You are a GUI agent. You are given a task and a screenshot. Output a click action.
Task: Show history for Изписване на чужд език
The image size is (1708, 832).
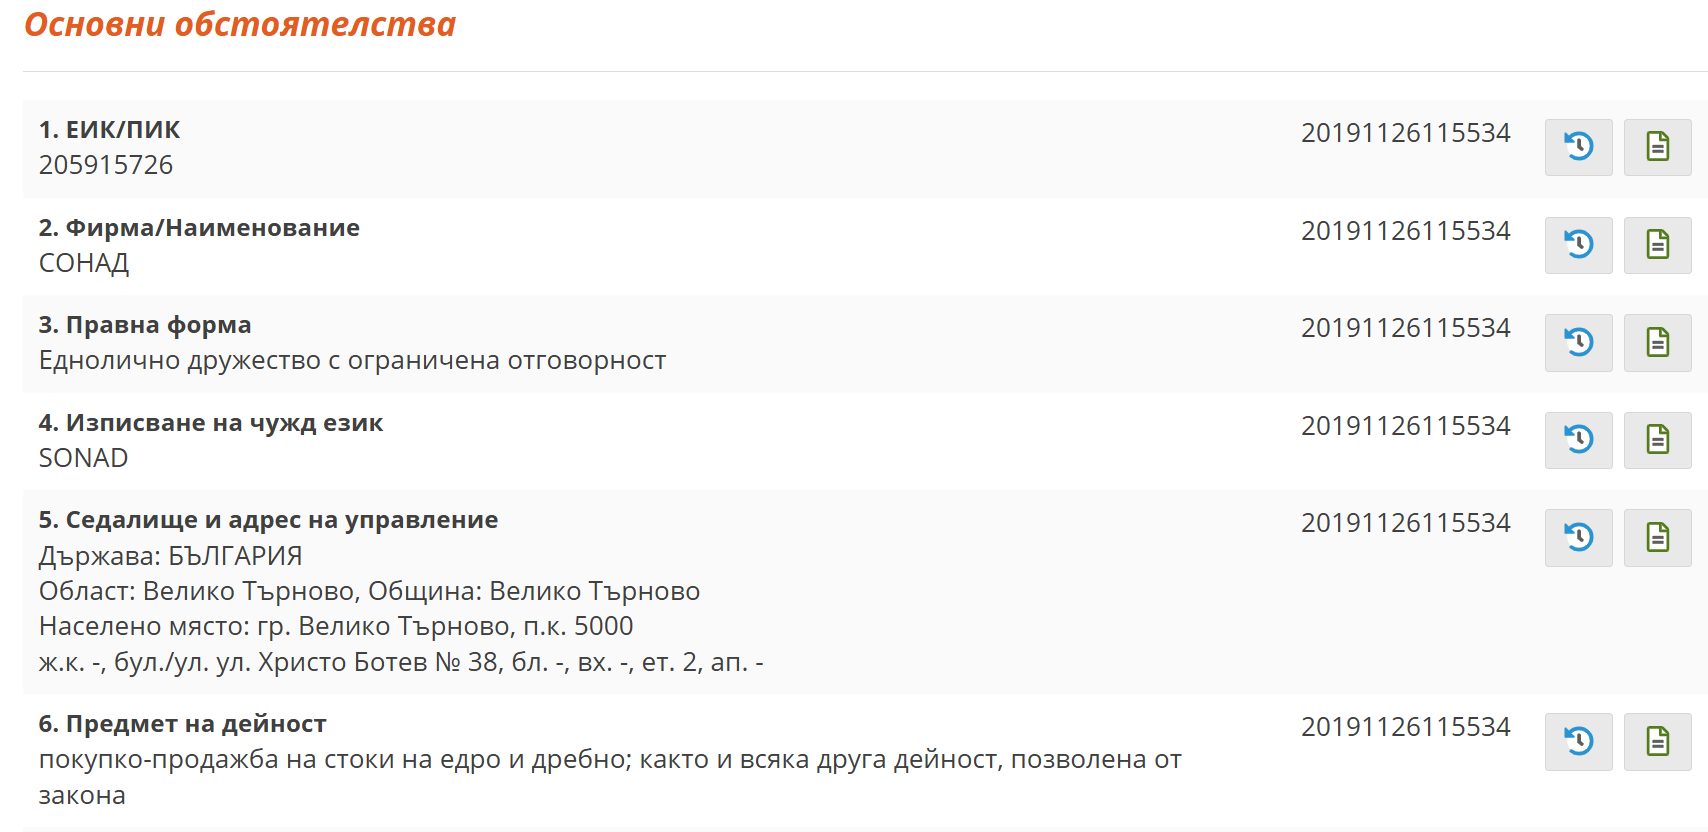[x=1578, y=439]
